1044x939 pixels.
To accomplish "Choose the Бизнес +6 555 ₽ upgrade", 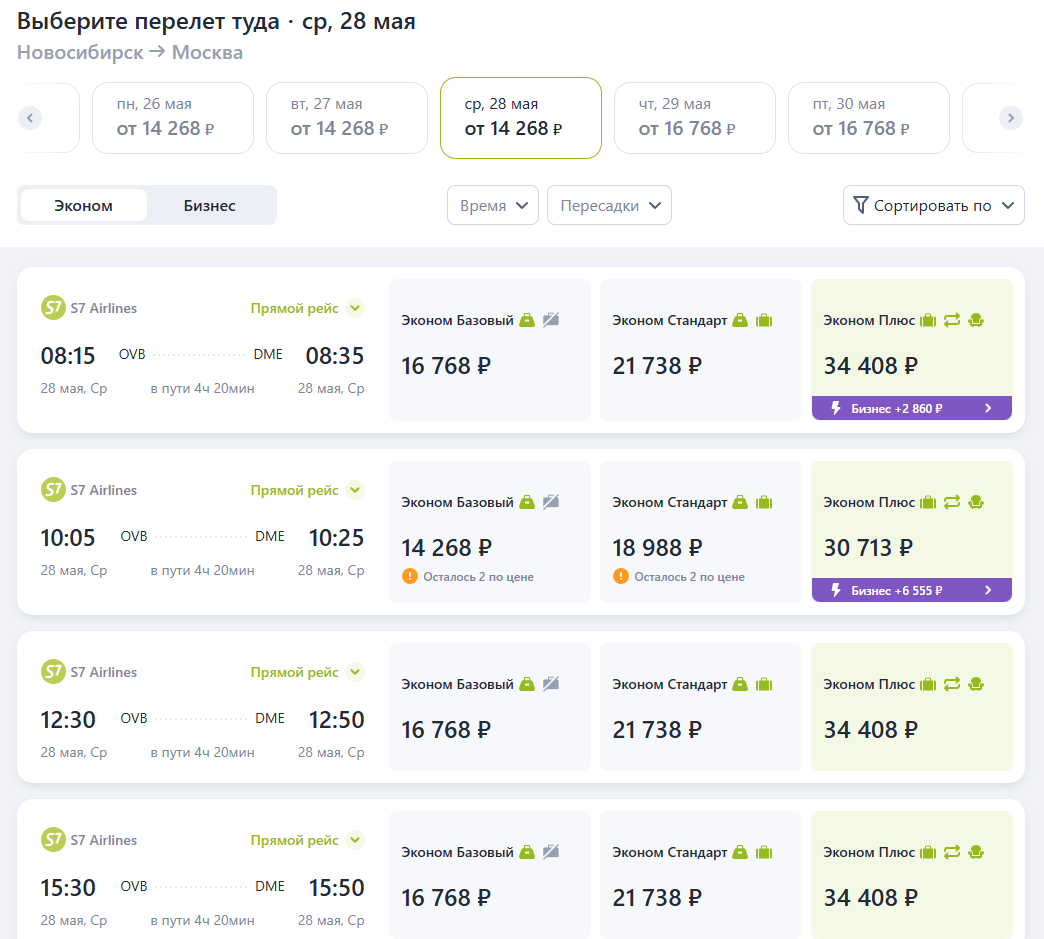I will [x=912, y=590].
